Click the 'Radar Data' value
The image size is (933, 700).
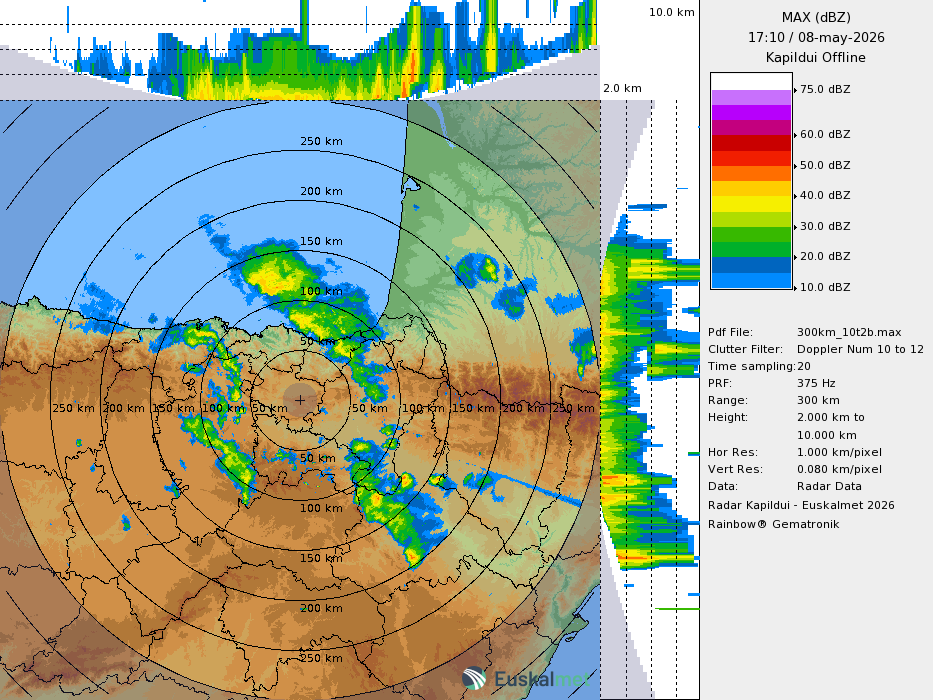coord(829,486)
